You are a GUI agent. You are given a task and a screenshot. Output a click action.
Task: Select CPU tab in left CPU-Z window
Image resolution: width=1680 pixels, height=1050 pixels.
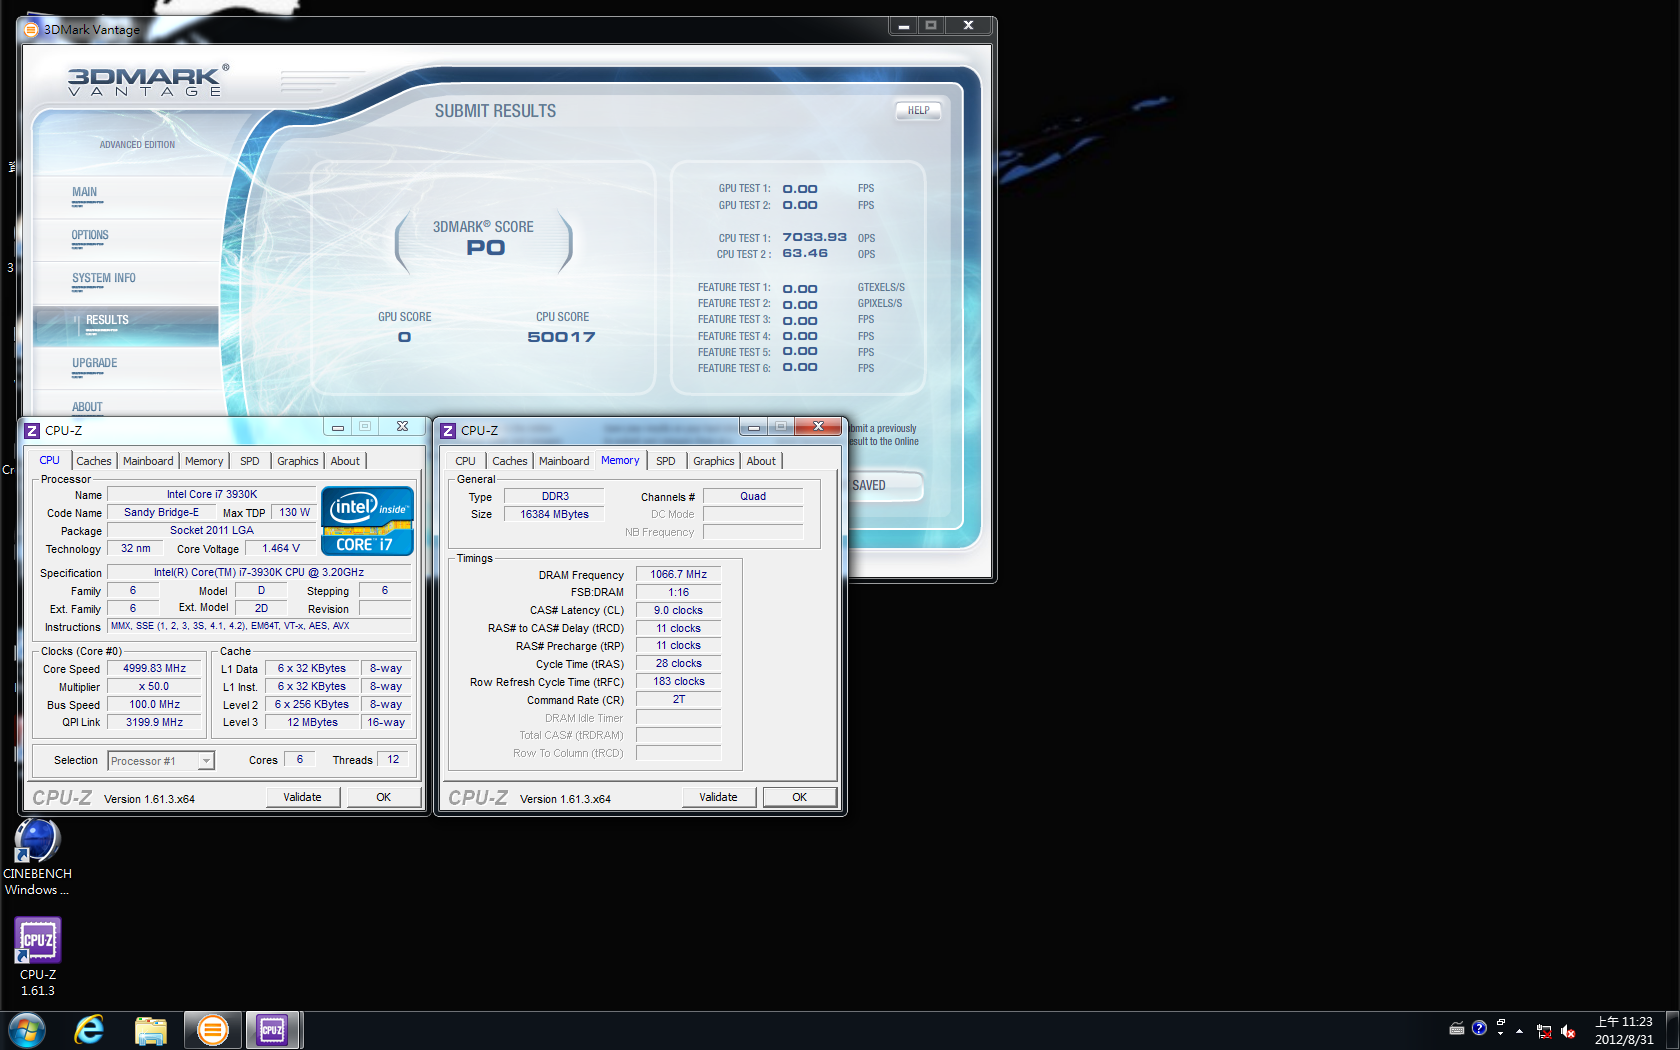(50, 460)
